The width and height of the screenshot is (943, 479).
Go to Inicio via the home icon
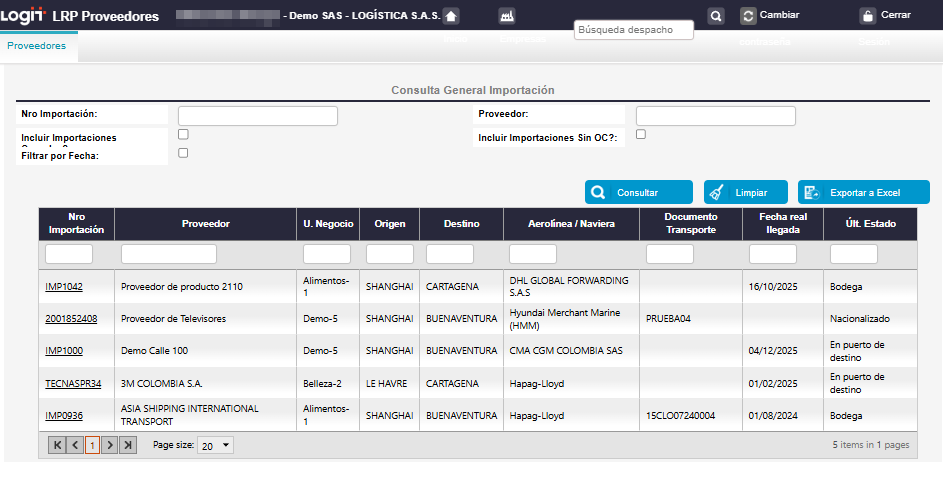pos(451,16)
